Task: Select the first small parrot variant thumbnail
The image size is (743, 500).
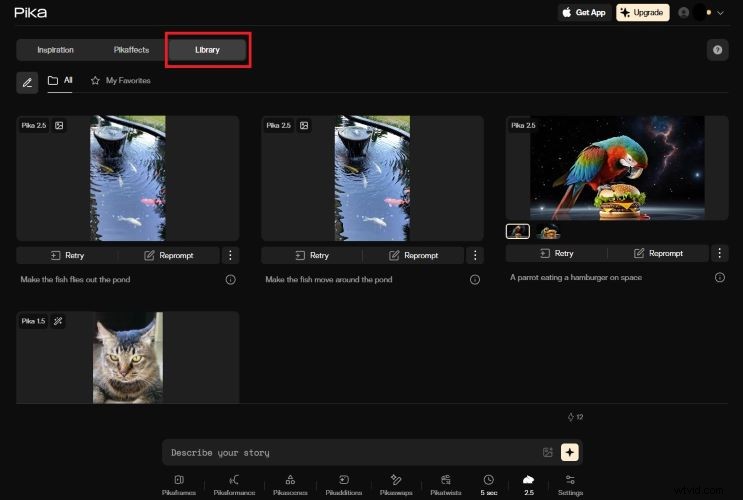Action: coord(517,231)
